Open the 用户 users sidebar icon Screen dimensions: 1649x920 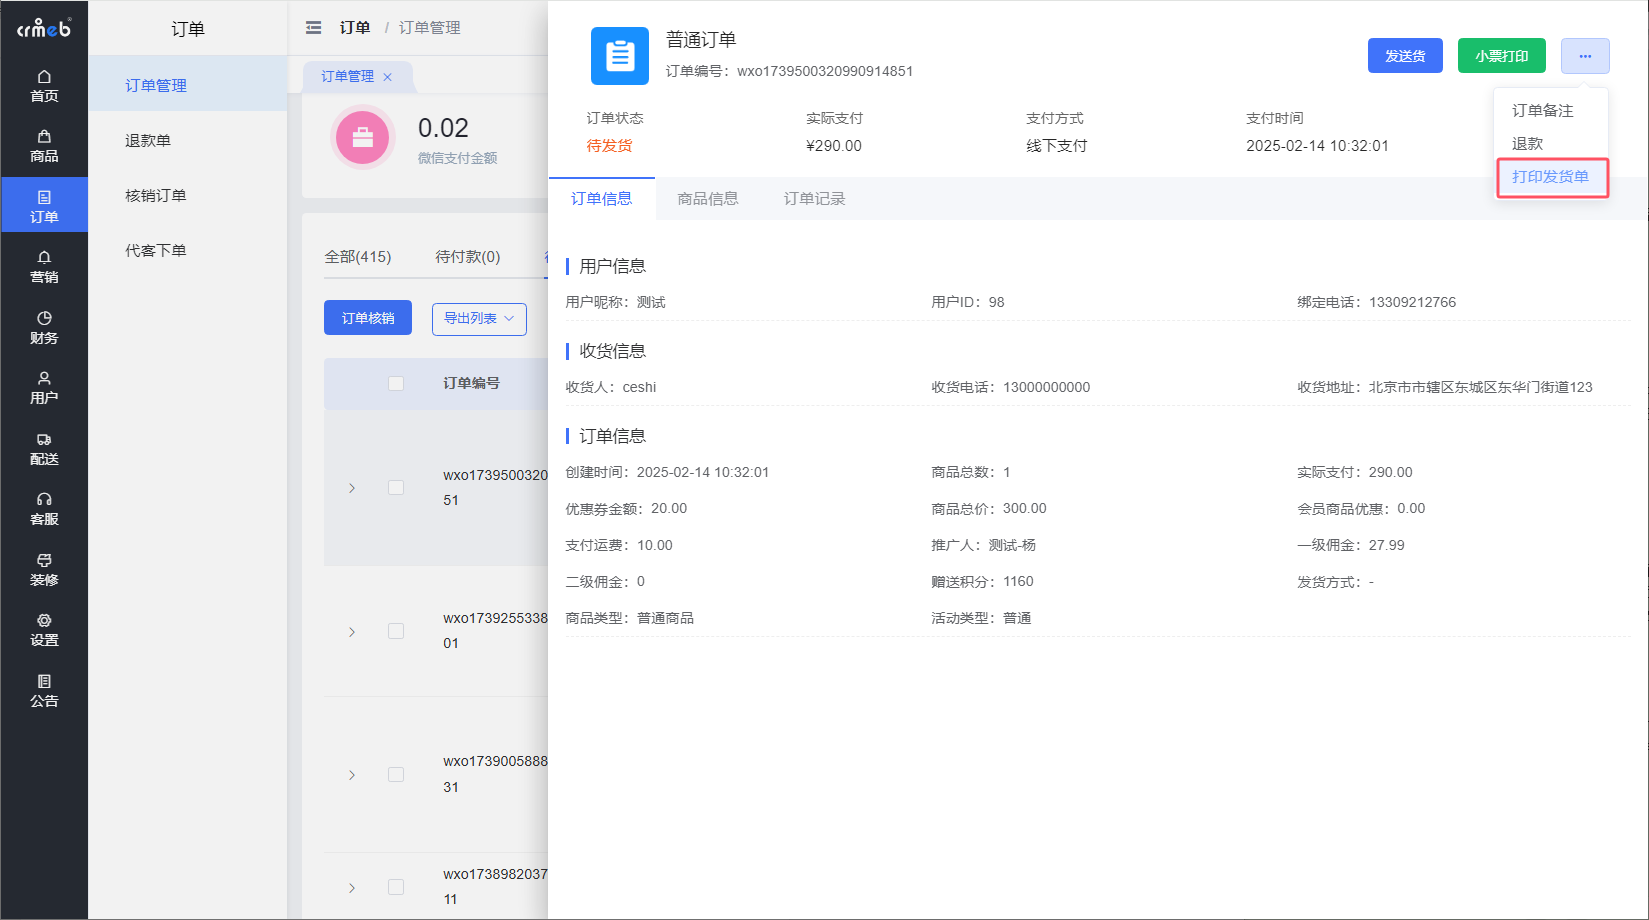[44, 388]
